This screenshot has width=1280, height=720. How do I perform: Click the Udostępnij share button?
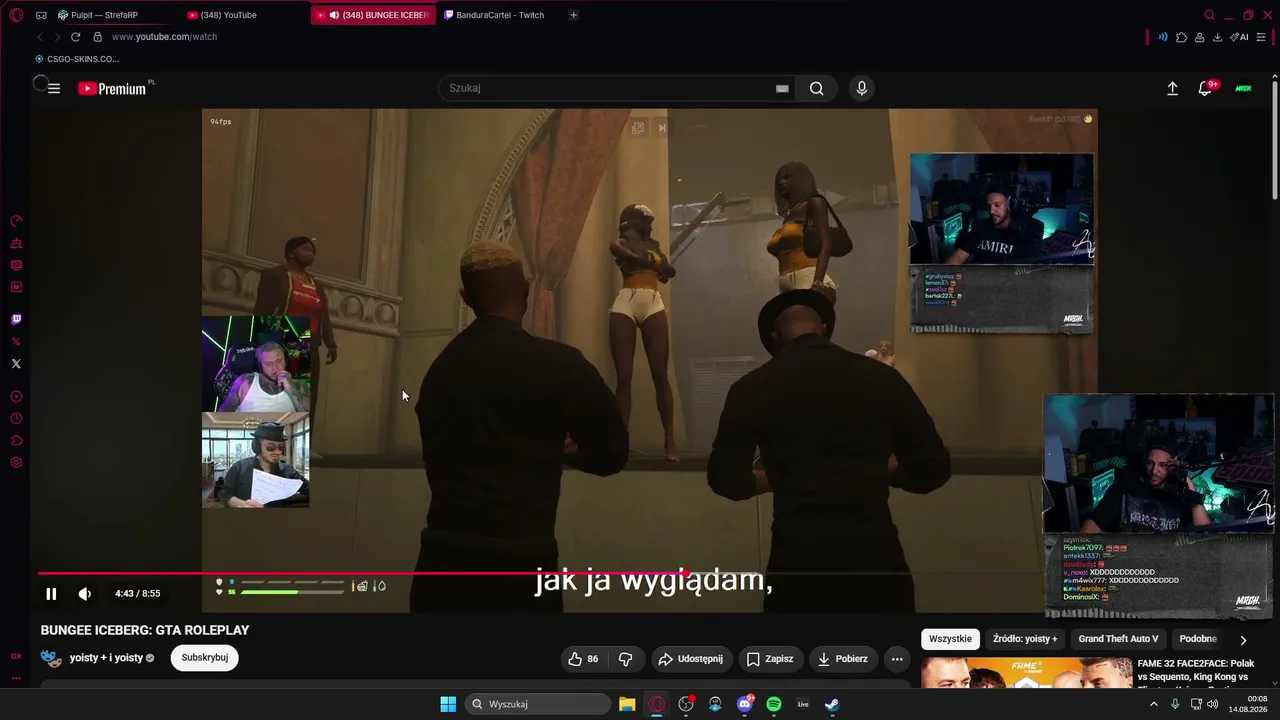pos(691,659)
